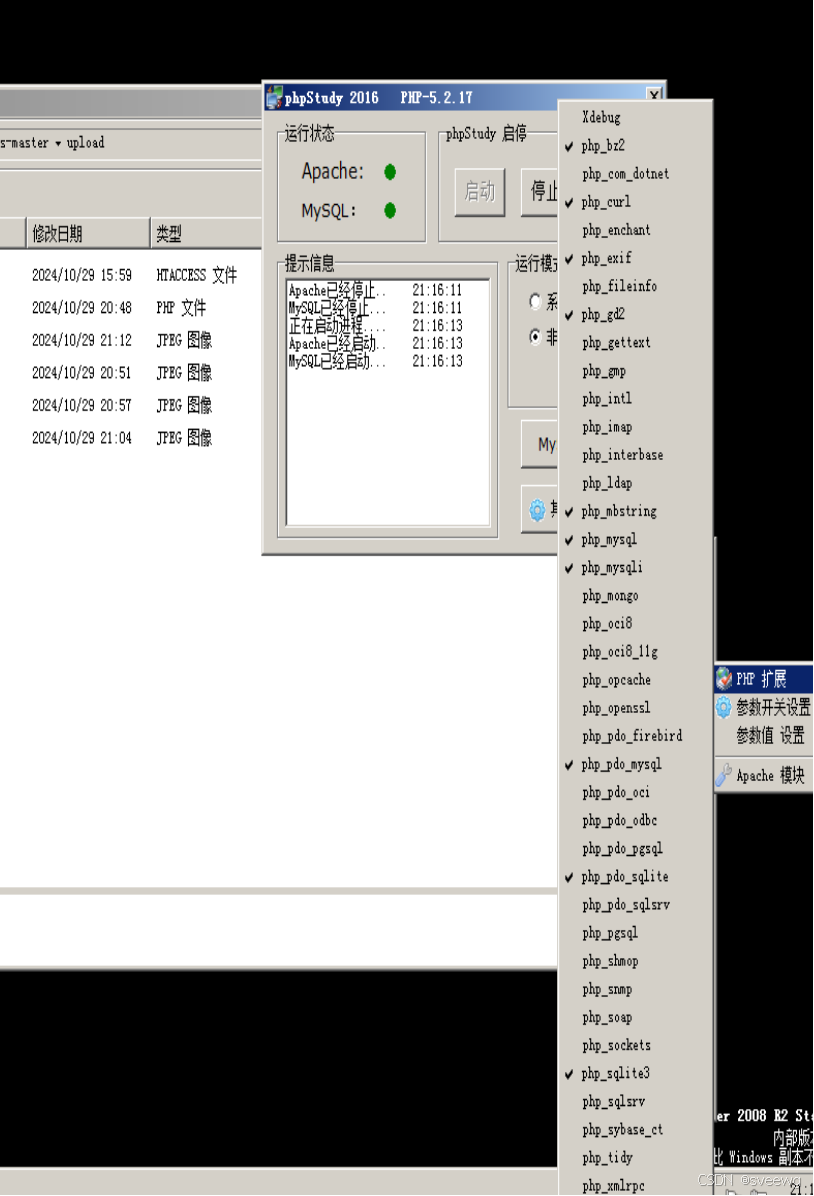Enable the php_ldap extension
Screen dimensions: 814x1196
click(x=636, y=483)
